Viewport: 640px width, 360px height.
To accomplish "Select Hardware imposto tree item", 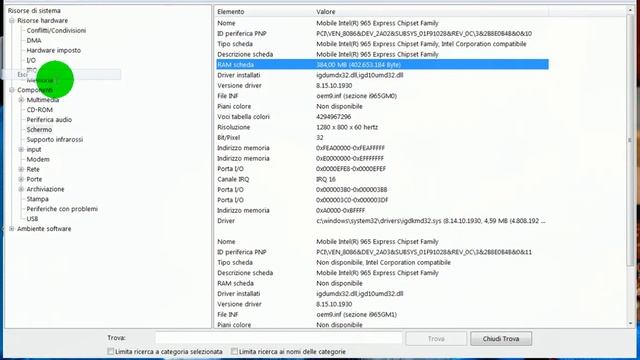I will click(54, 50).
